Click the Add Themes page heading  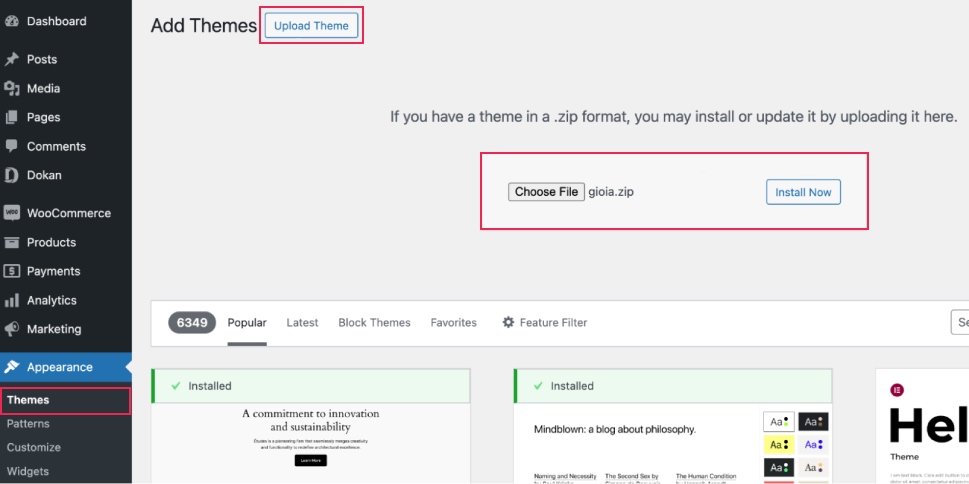tap(203, 25)
